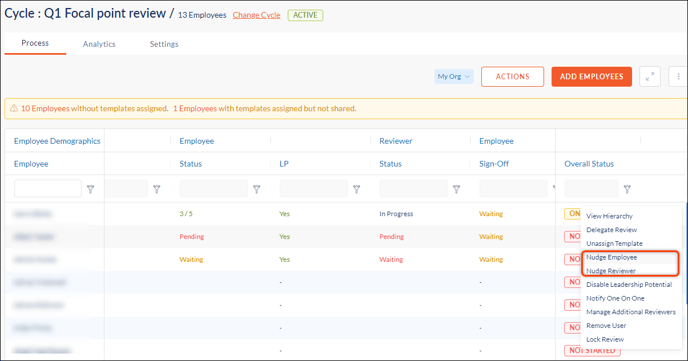Image resolution: width=688 pixels, height=361 pixels.
Task: Click the LP filter input field
Action: tap(314, 189)
